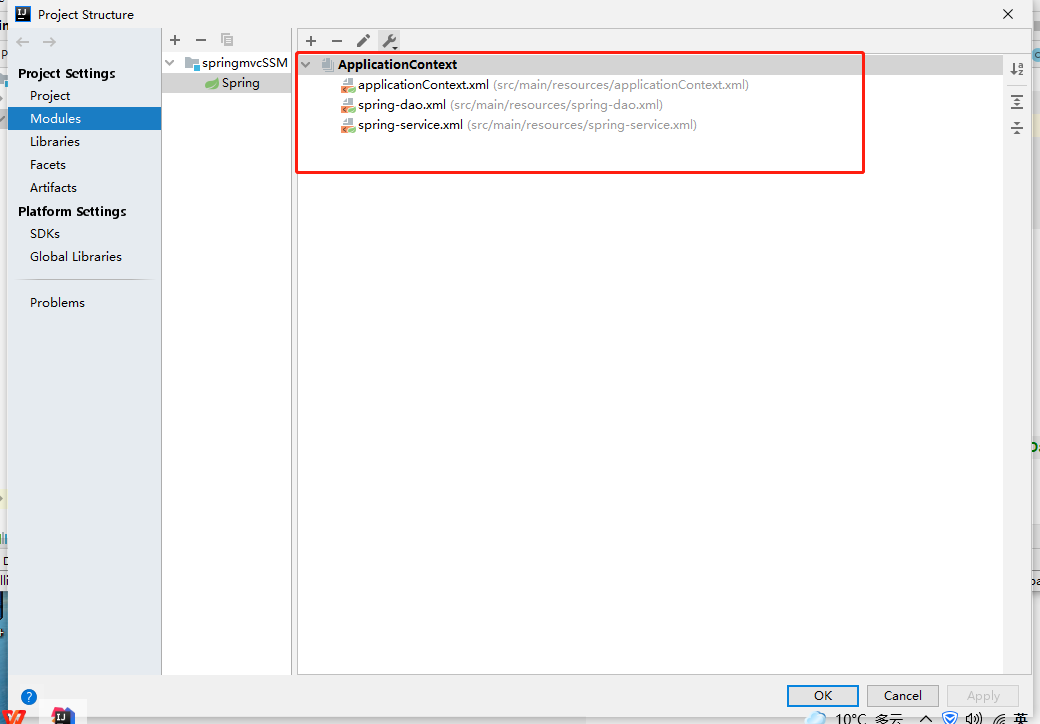The width and height of the screenshot is (1040, 724).
Task: Add a new Spring fileset
Action: tap(311, 41)
